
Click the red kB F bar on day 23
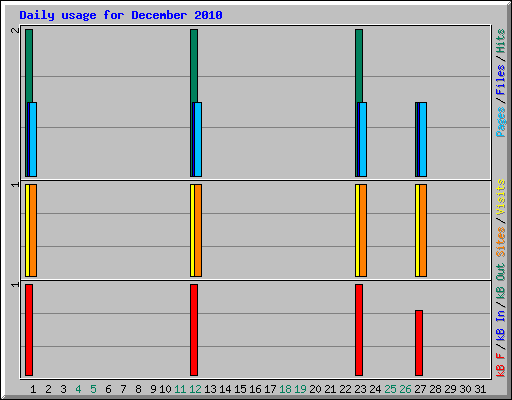(359, 330)
